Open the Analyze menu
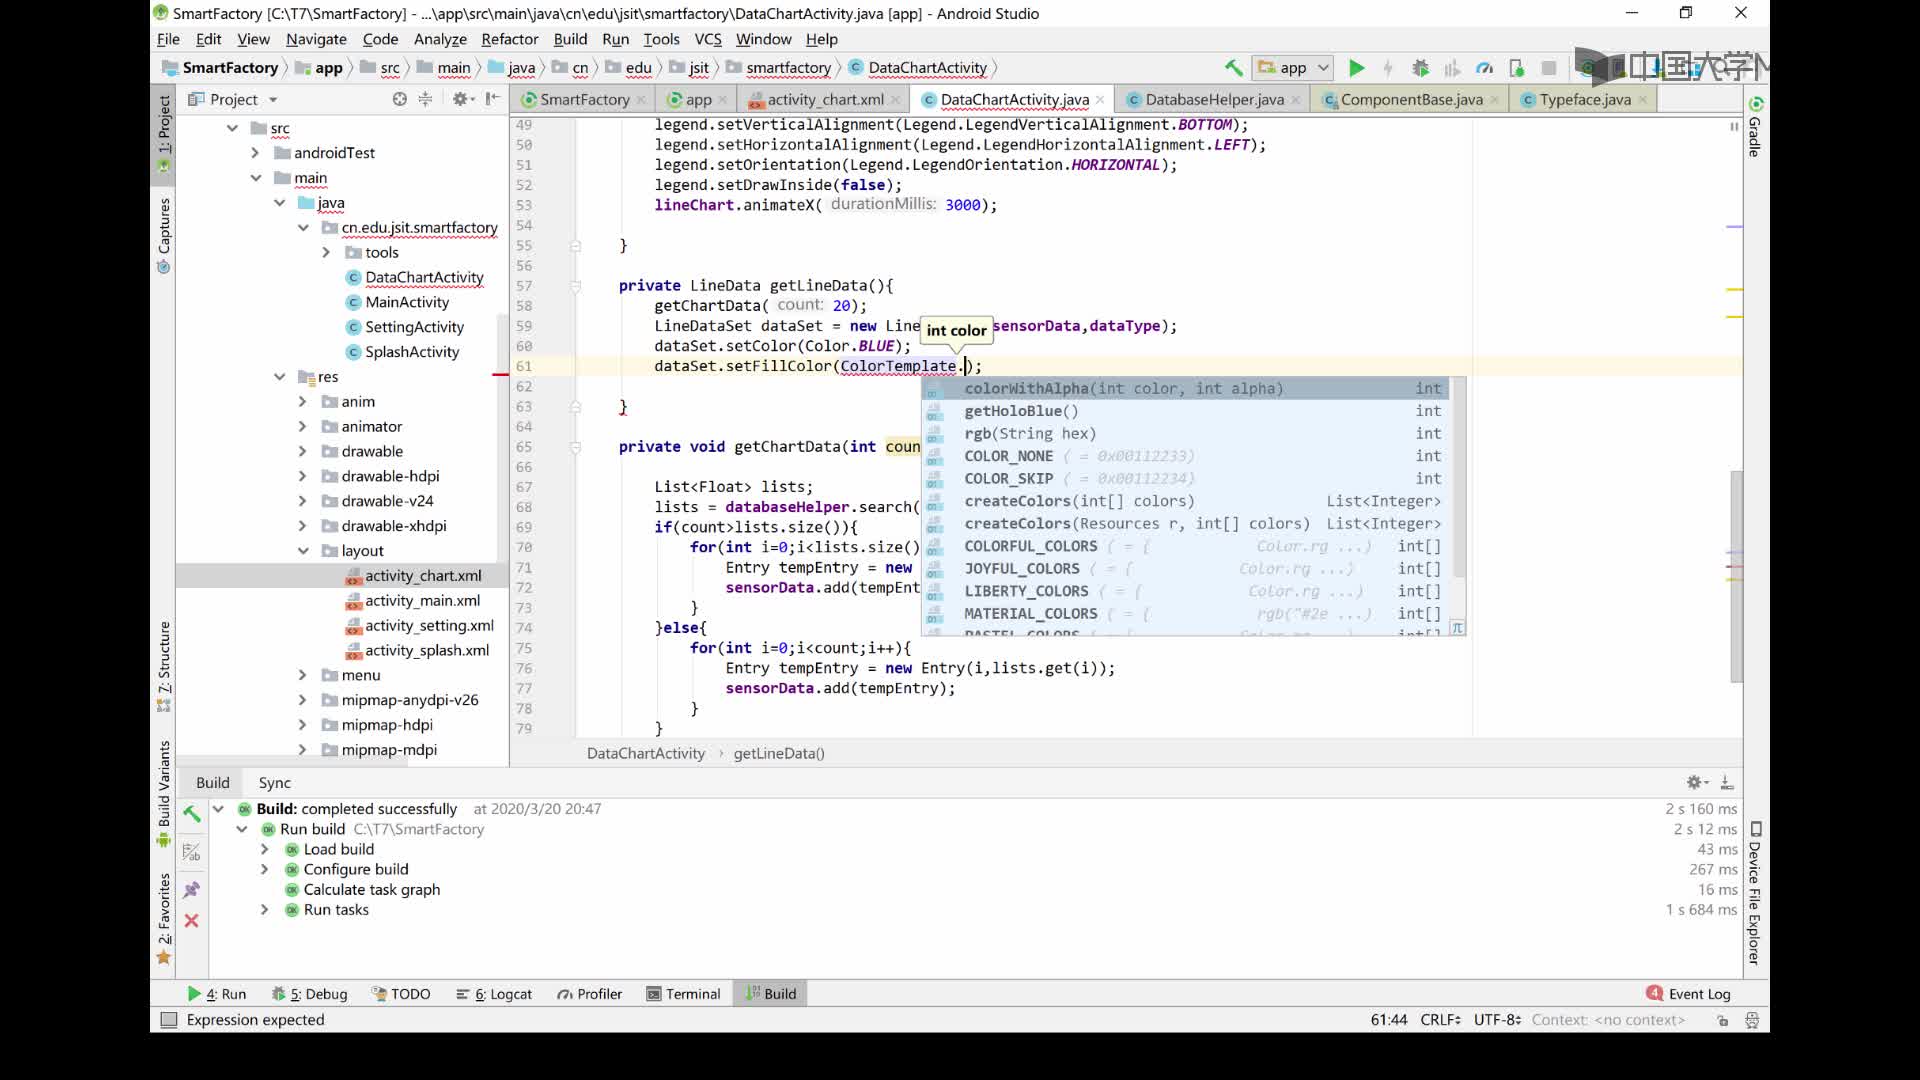The height and width of the screenshot is (1080, 1920). pos(440,39)
